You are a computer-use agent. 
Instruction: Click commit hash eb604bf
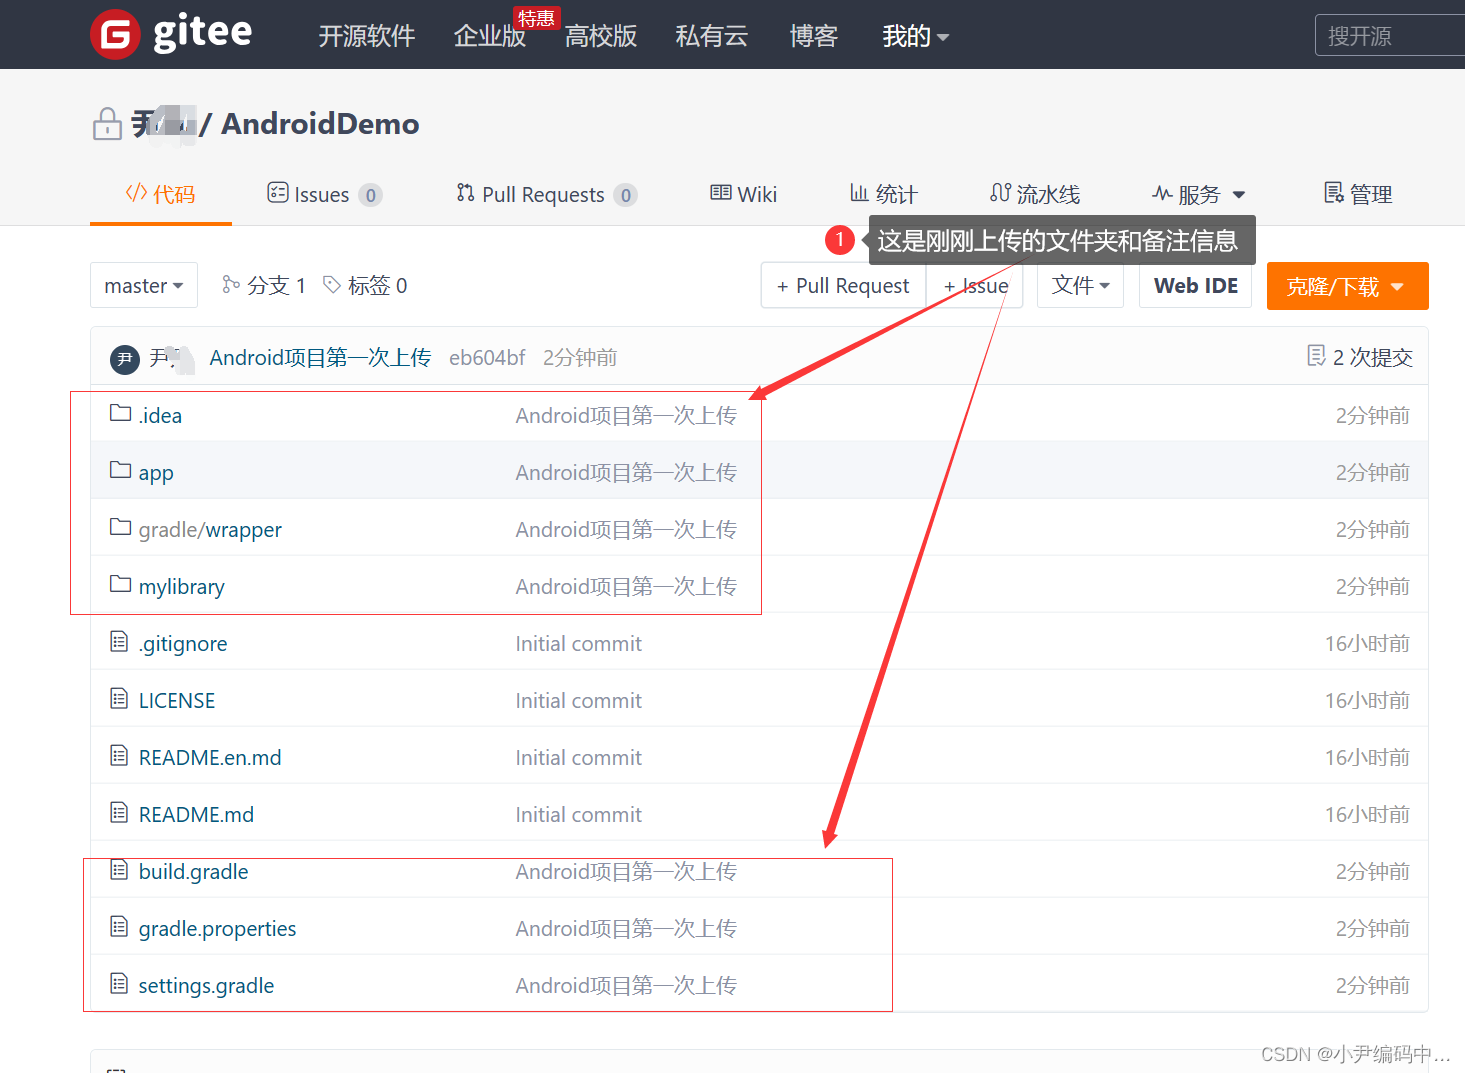pyautogui.click(x=487, y=358)
